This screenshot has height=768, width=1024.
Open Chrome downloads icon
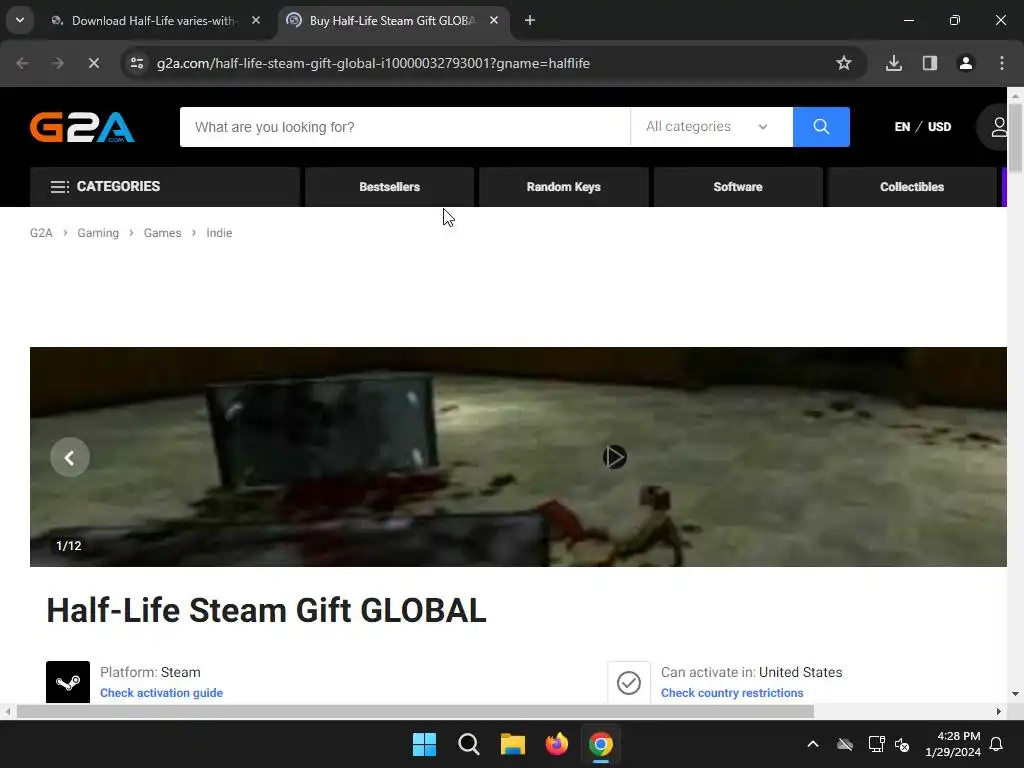tap(894, 63)
